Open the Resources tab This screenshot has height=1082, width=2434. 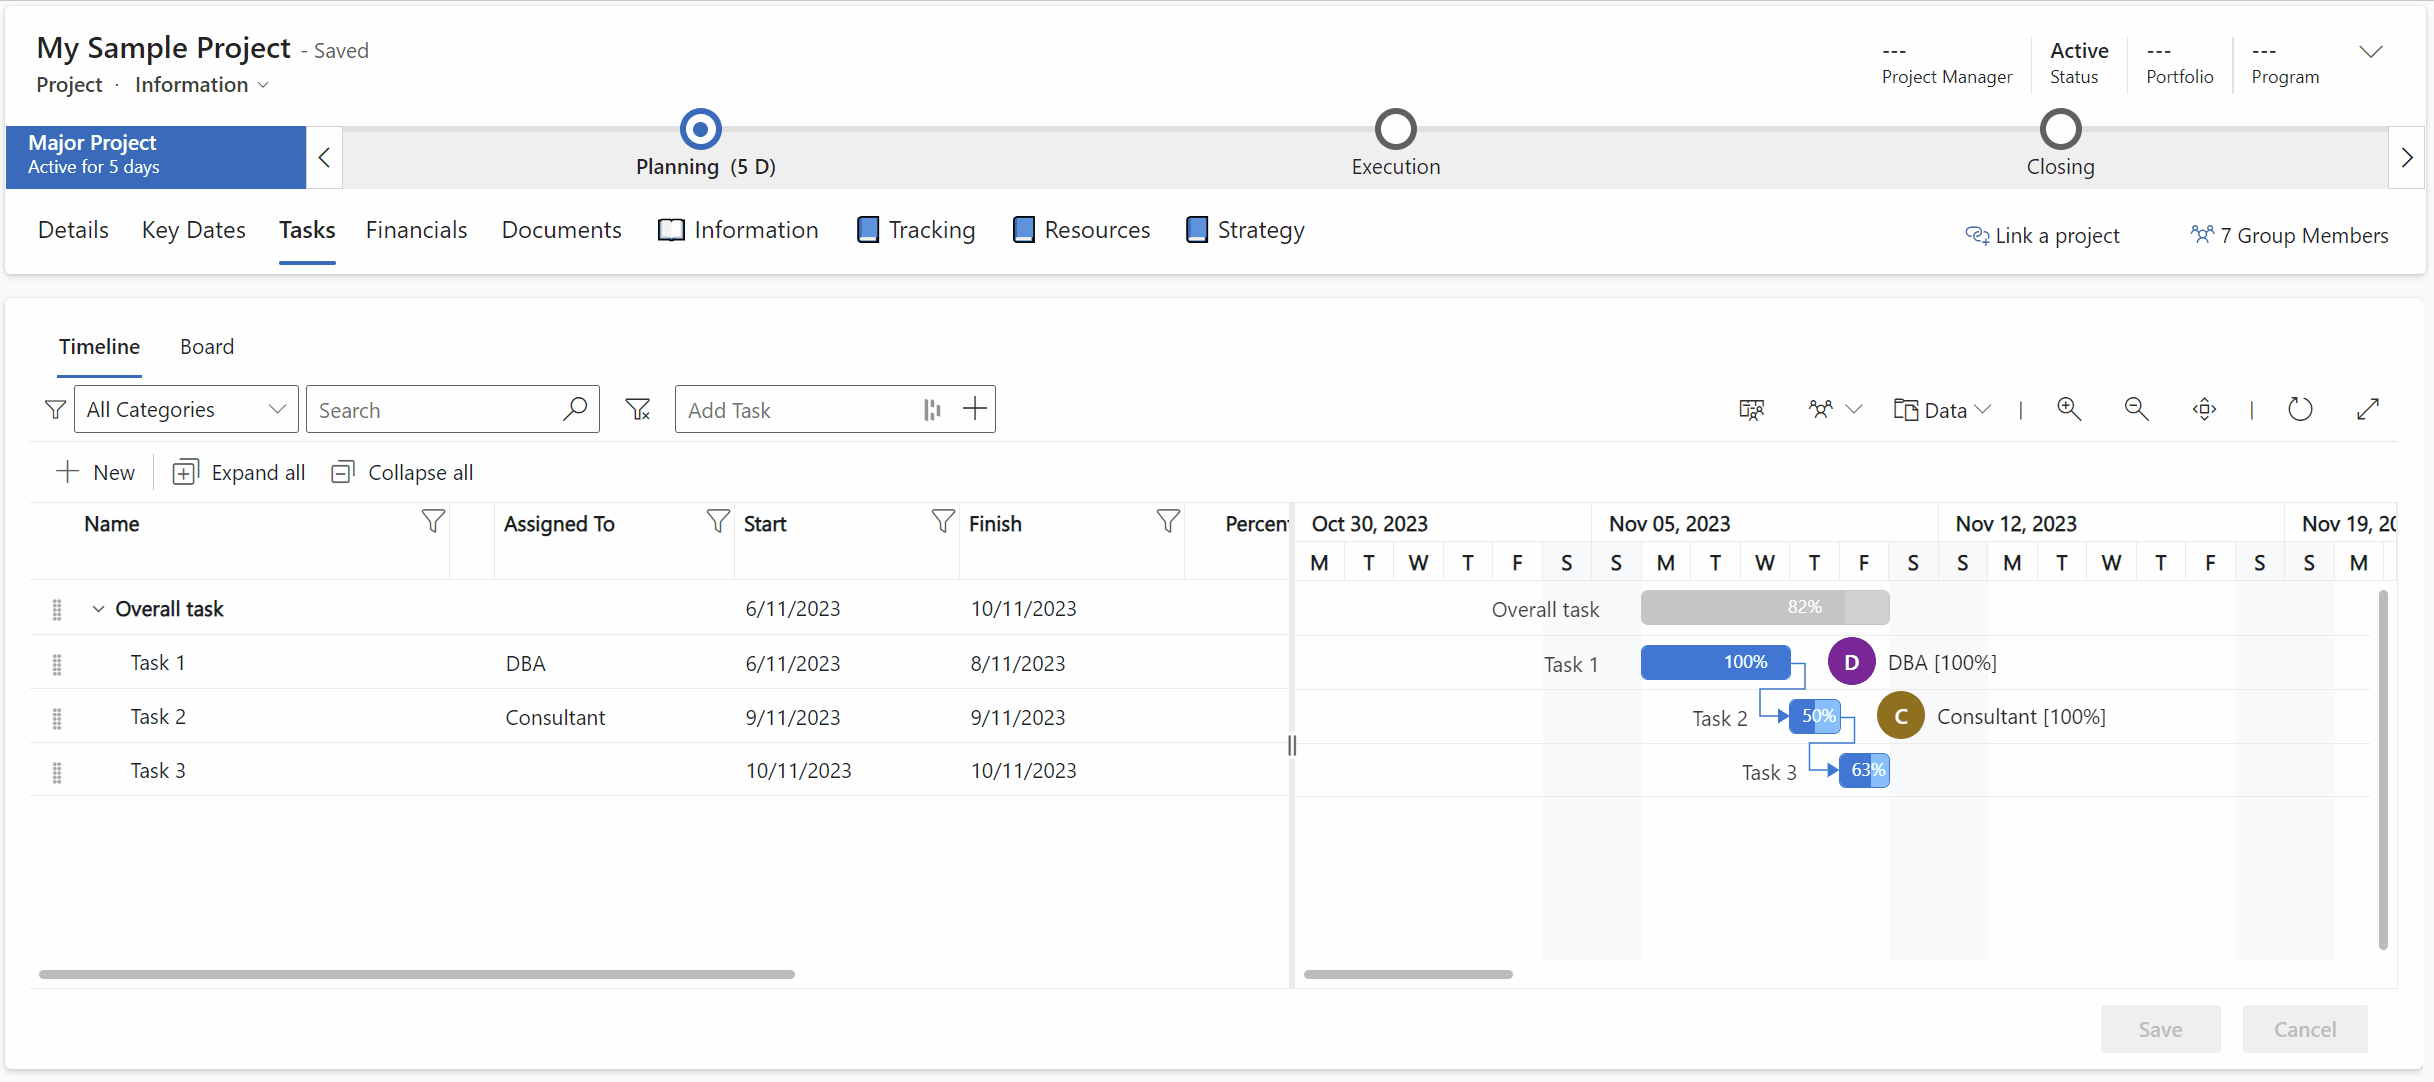[1081, 230]
